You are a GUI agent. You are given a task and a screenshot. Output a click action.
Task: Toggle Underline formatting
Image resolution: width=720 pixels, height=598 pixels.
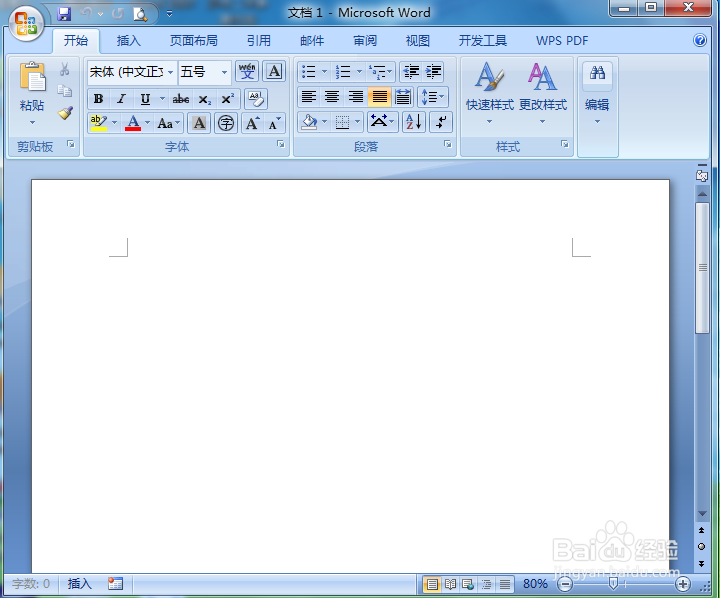pos(145,99)
